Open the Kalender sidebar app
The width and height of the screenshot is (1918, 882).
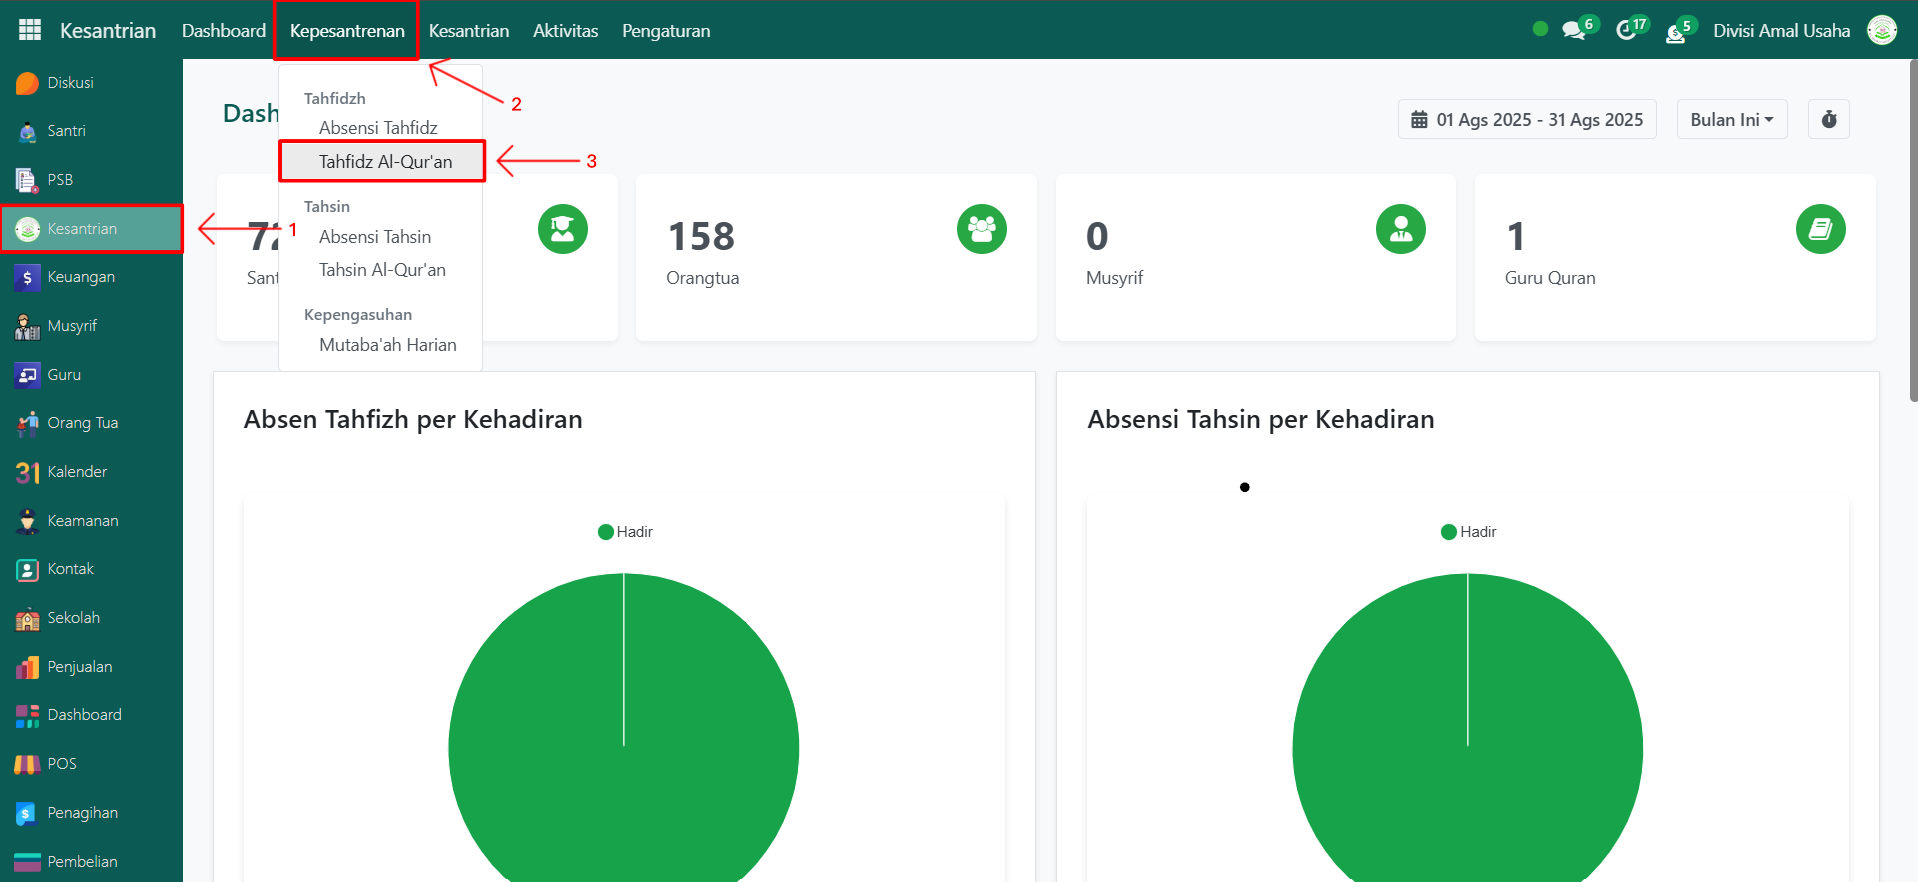[x=76, y=472]
